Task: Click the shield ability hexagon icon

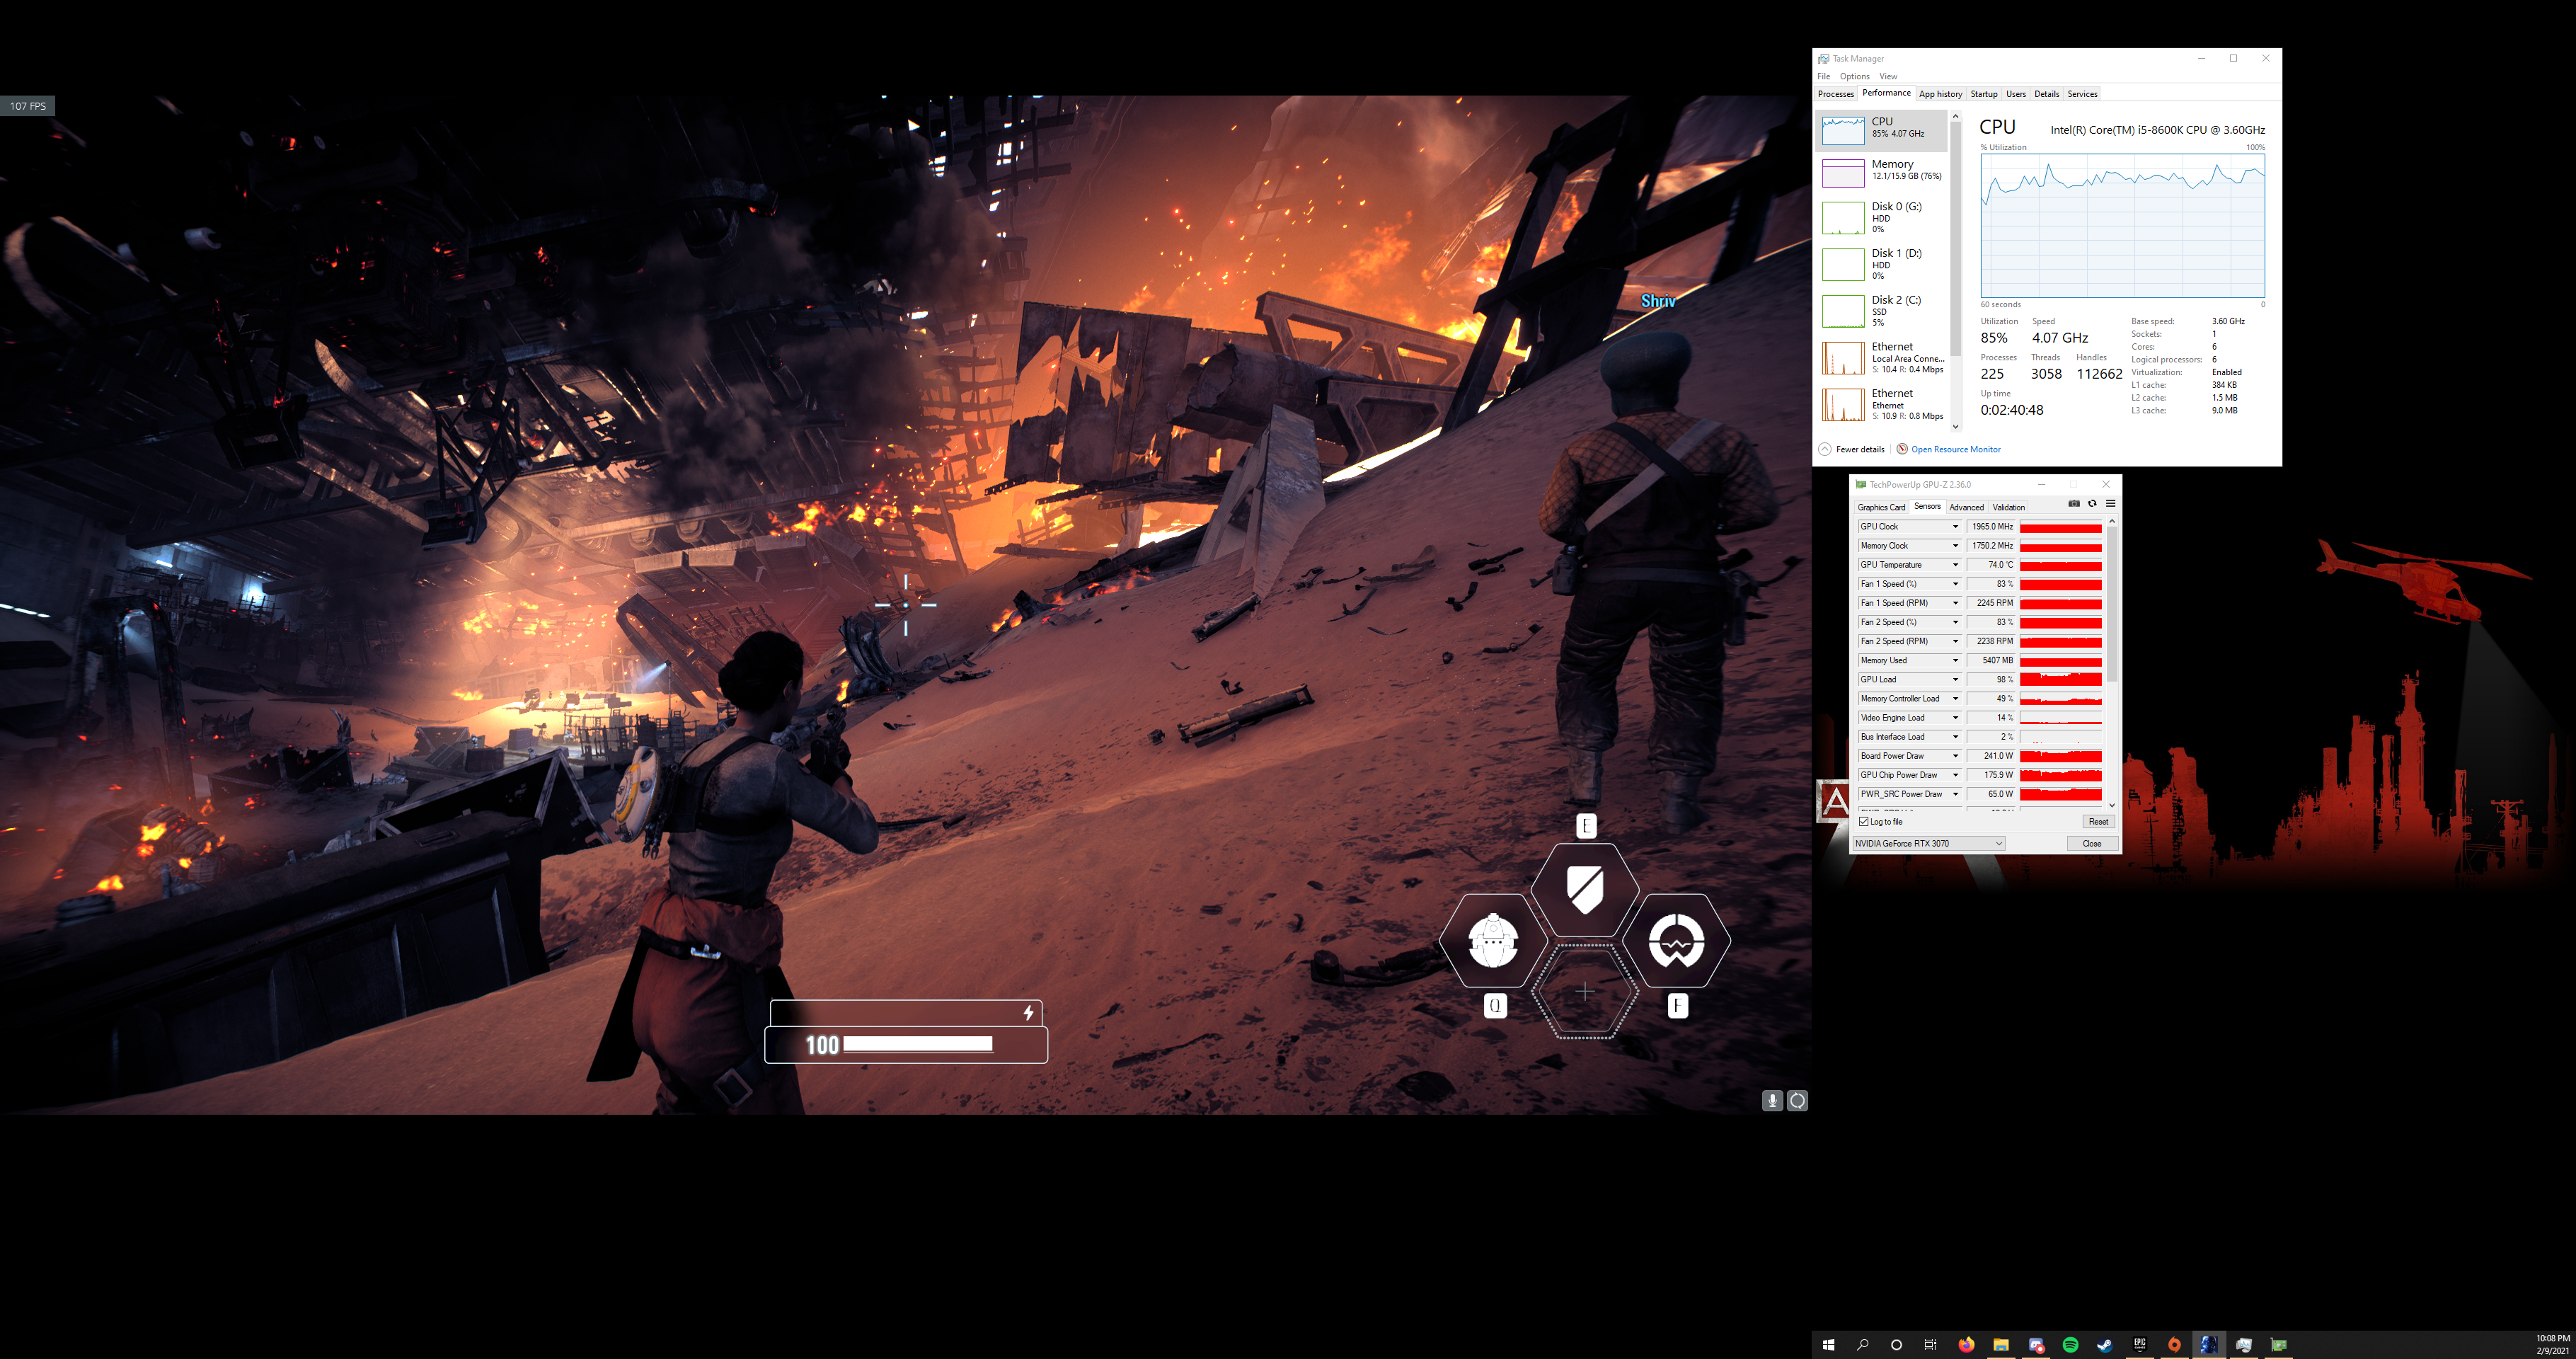Action: coord(1585,889)
